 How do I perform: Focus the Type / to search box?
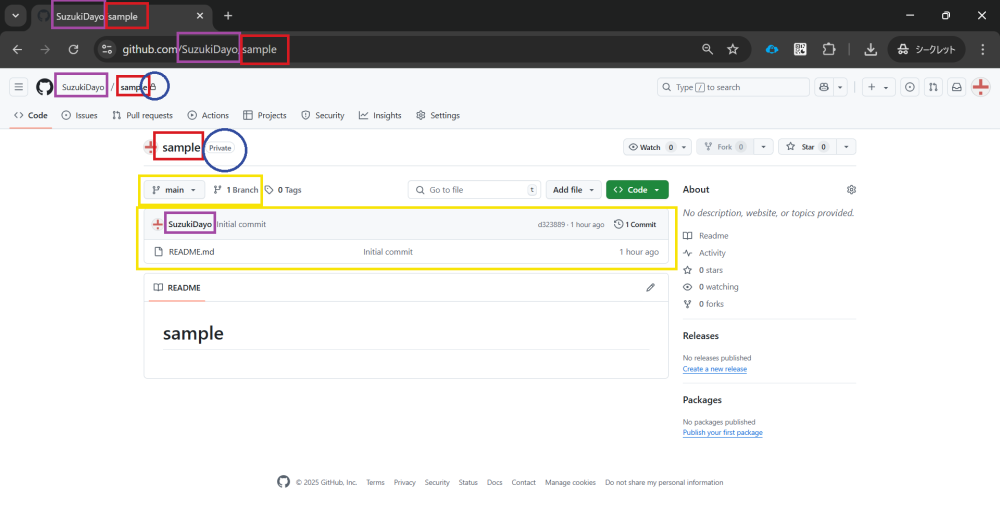point(733,87)
